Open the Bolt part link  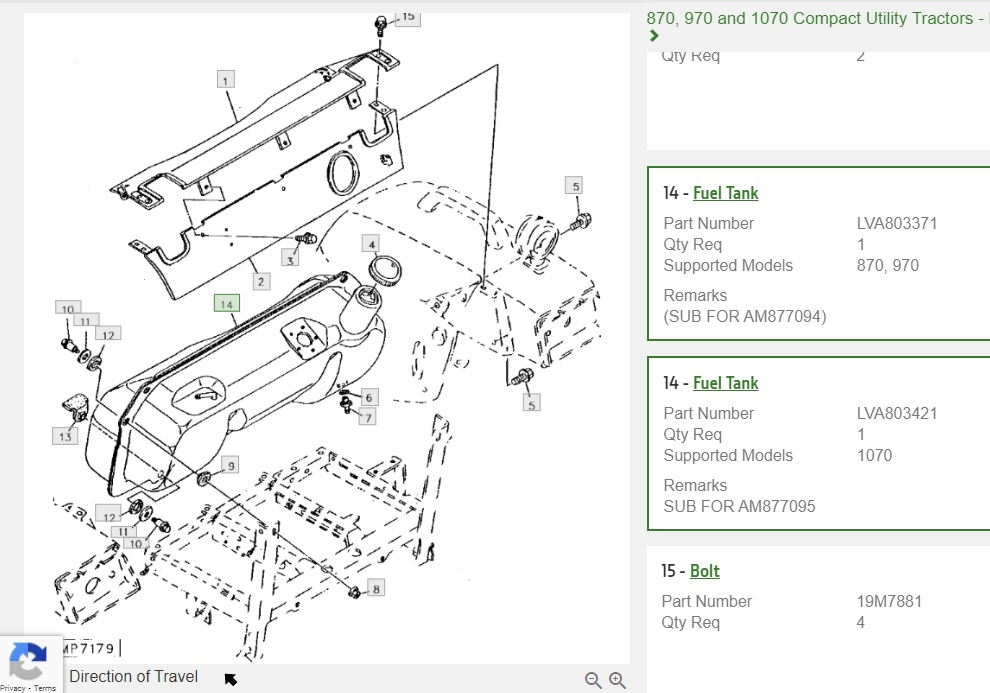coord(705,571)
